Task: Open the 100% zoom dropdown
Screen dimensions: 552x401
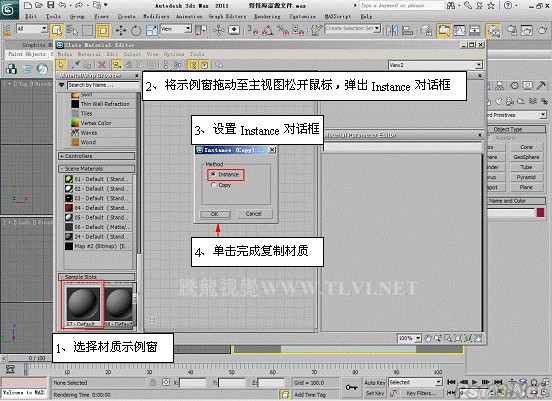Action: tap(409, 338)
